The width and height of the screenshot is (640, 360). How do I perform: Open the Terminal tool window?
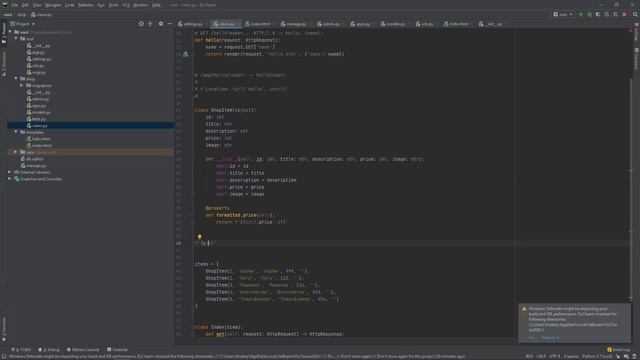[117, 350]
